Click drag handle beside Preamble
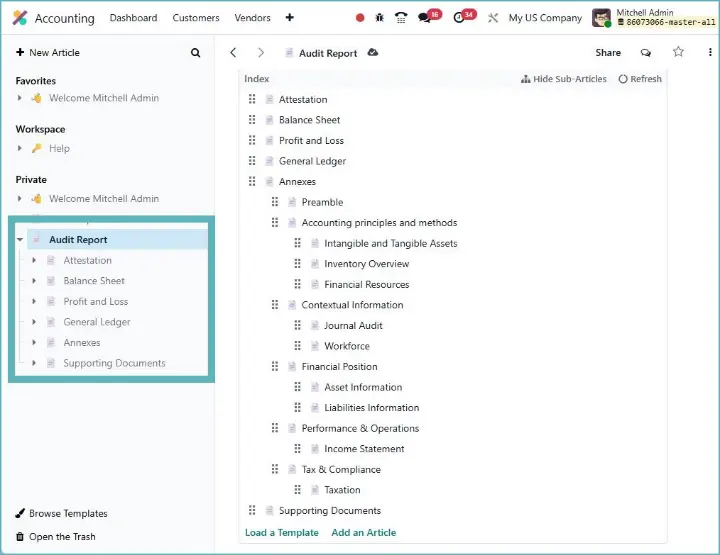720x555 pixels. click(275, 202)
